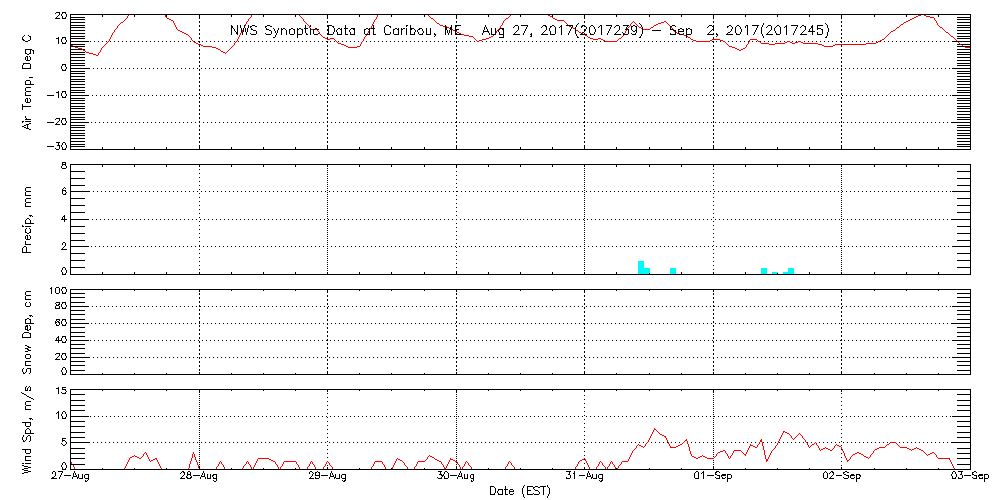Click the last cyan precipitation bar on 01-Sep
Viewport: 1000px width, 500px height.
coord(791,270)
